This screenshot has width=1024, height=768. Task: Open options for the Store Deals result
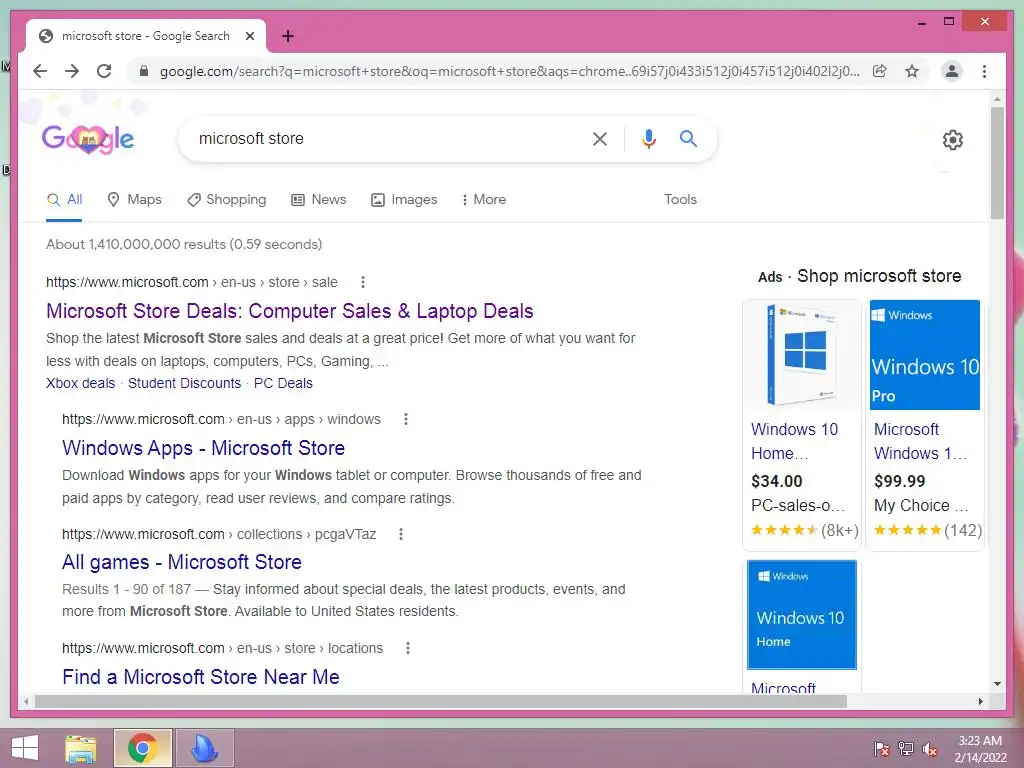tap(363, 282)
